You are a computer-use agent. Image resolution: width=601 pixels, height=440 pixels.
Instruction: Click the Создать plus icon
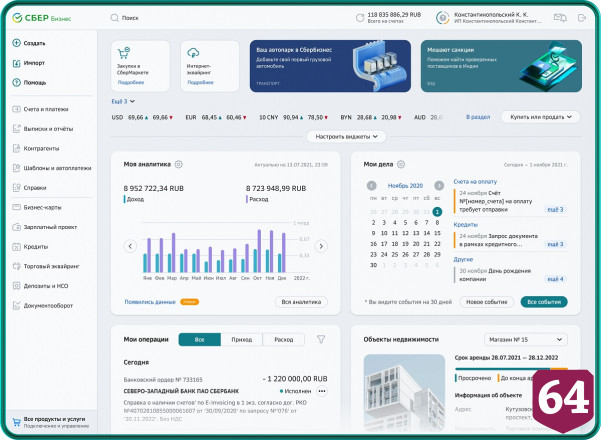[x=16, y=43]
